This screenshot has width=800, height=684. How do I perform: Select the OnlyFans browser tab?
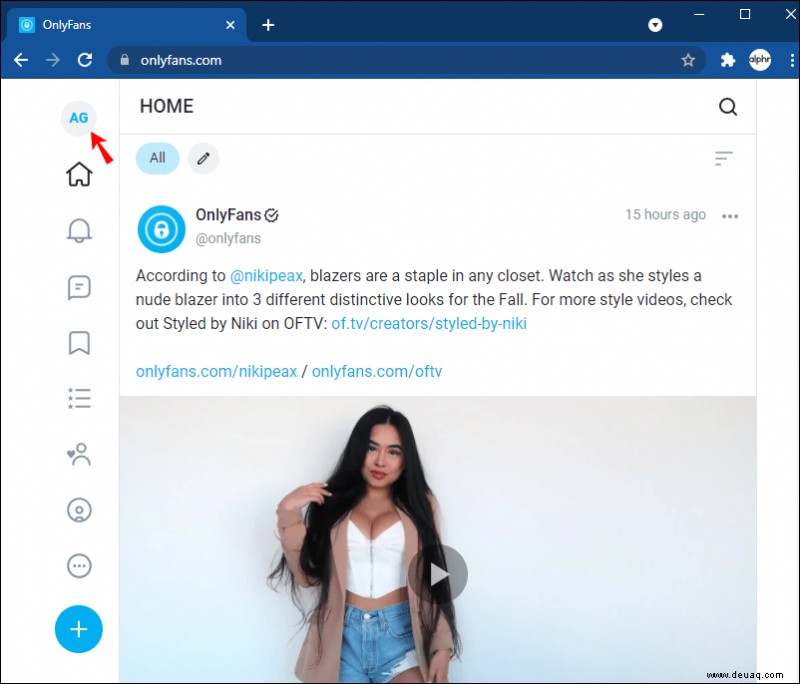(x=126, y=25)
